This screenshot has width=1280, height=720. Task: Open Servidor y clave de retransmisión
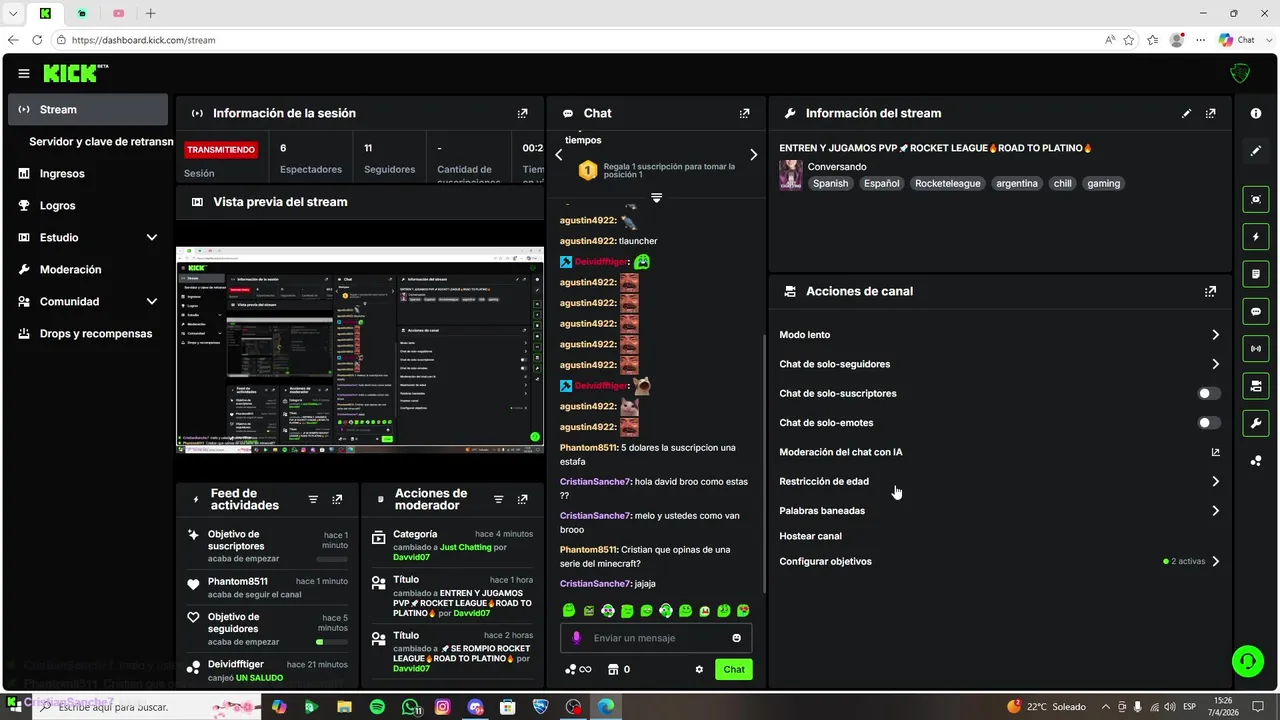[100, 142]
